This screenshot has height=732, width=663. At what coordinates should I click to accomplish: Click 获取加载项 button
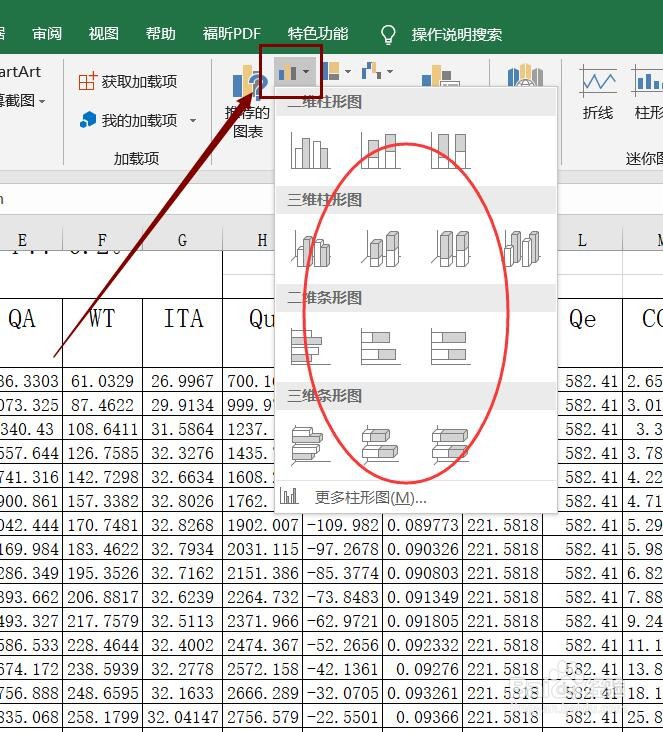pyautogui.click(x=127, y=82)
